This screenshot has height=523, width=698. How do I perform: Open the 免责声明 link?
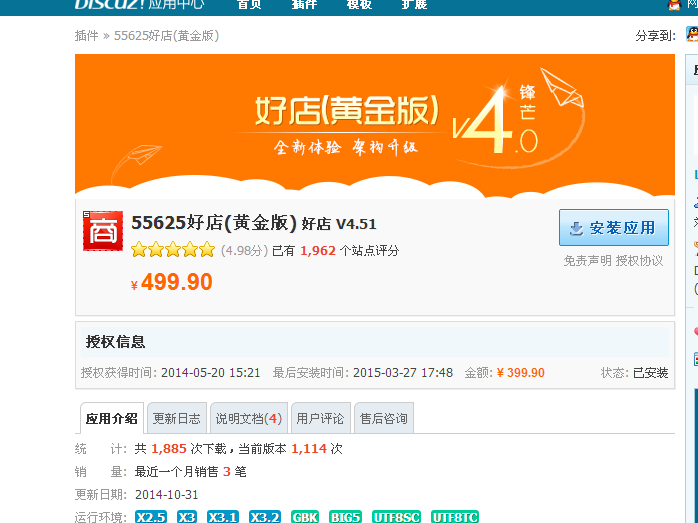pos(588,261)
